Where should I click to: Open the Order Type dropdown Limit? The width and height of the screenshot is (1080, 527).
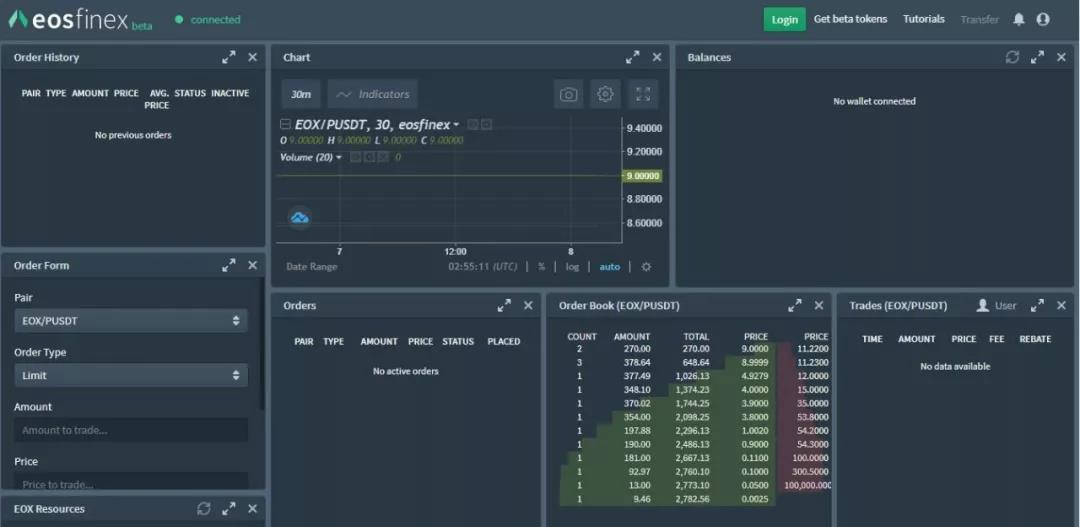pyautogui.click(x=131, y=375)
